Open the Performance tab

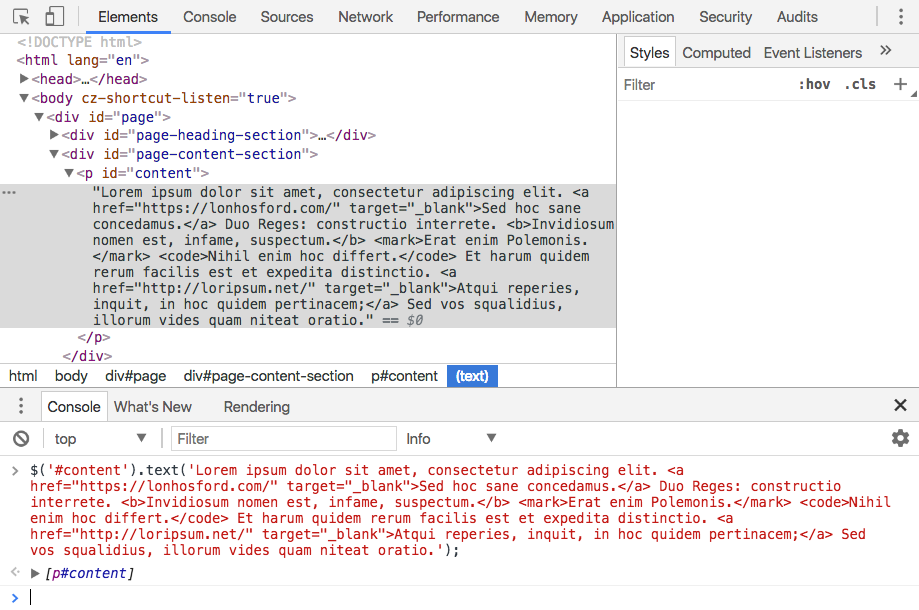point(458,17)
